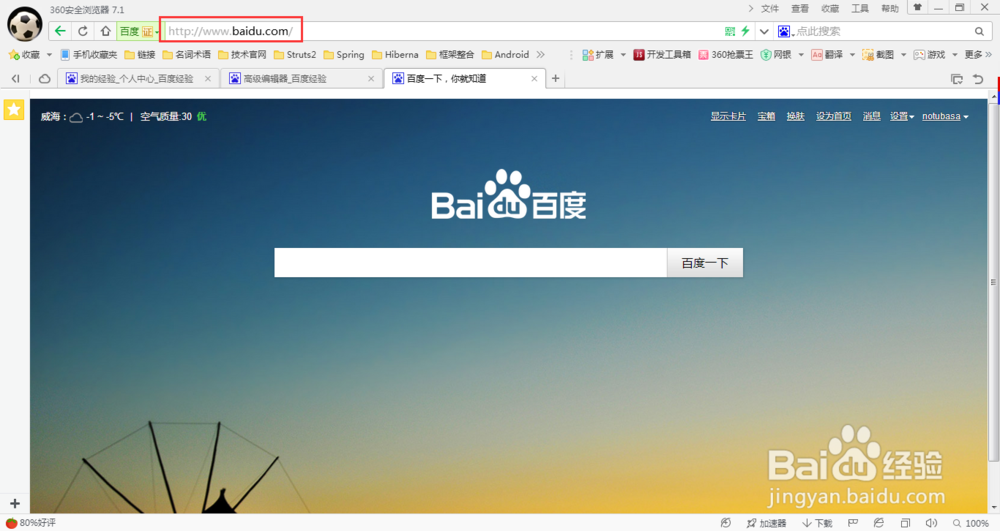The width and height of the screenshot is (1000, 531).
Task: Open the 工具 menu
Action: (860, 8)
